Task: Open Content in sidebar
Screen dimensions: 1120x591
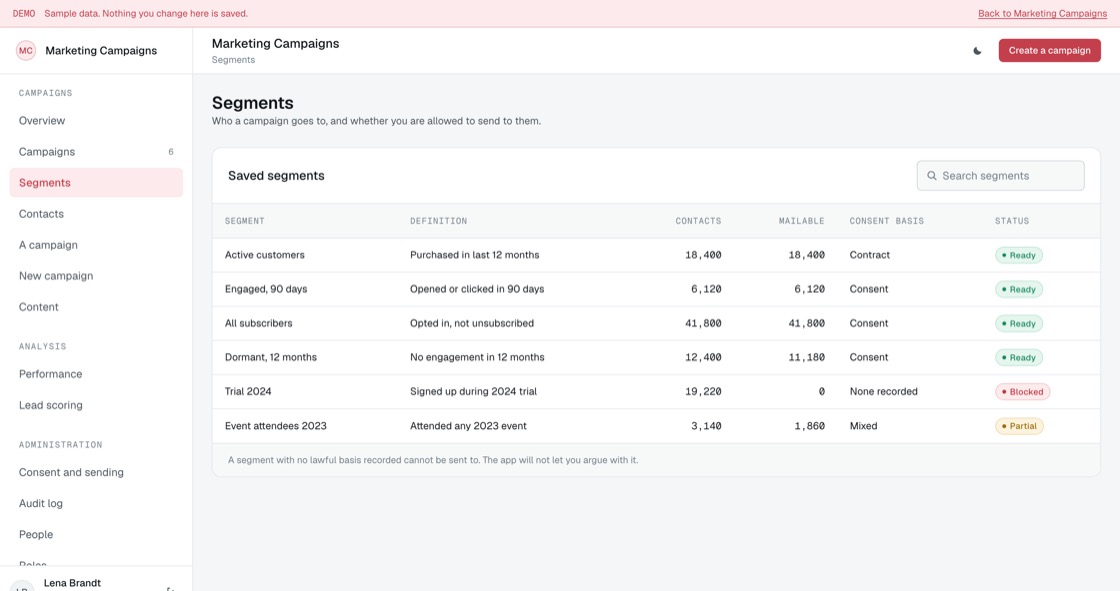Action: (x=96, y=307)
